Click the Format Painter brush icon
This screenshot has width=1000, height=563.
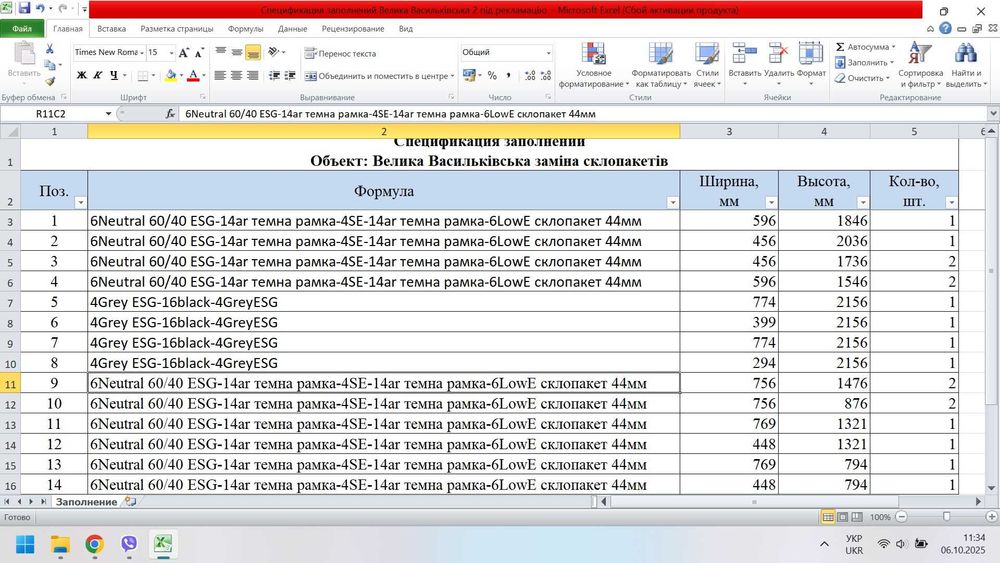(x=50, y=81)
